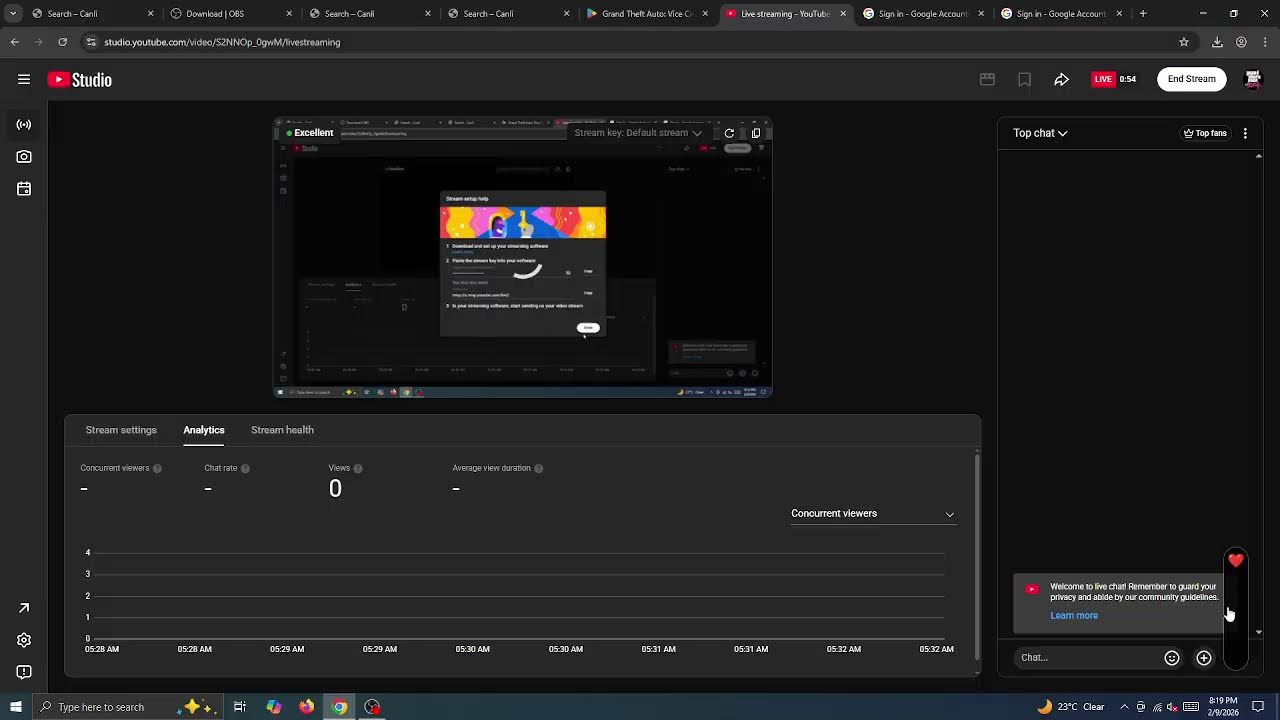Select the Webcam camera icon in sidebar
This screenshot has width=1280, height=720.
(24, 157)
